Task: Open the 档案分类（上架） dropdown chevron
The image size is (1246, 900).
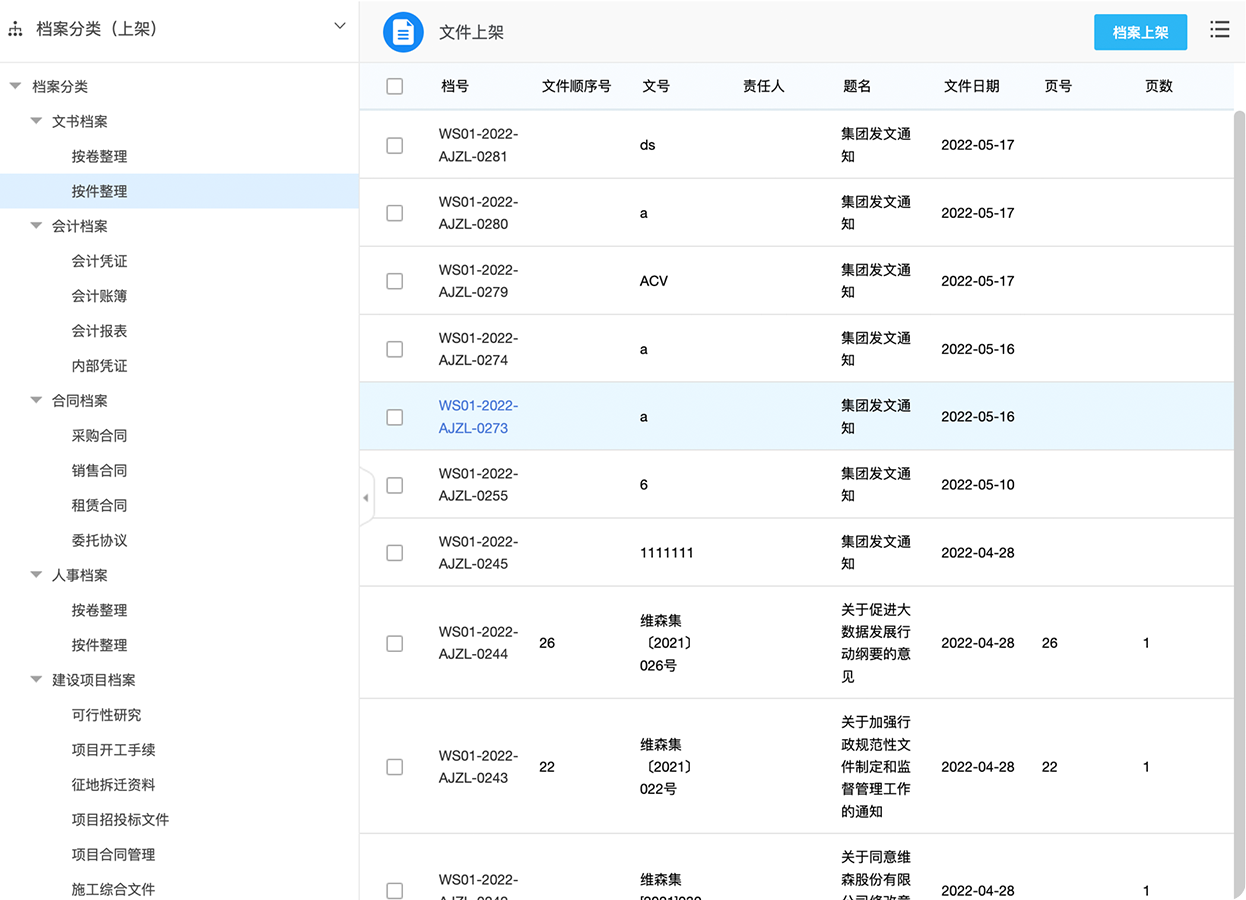Action: point(340,26)
